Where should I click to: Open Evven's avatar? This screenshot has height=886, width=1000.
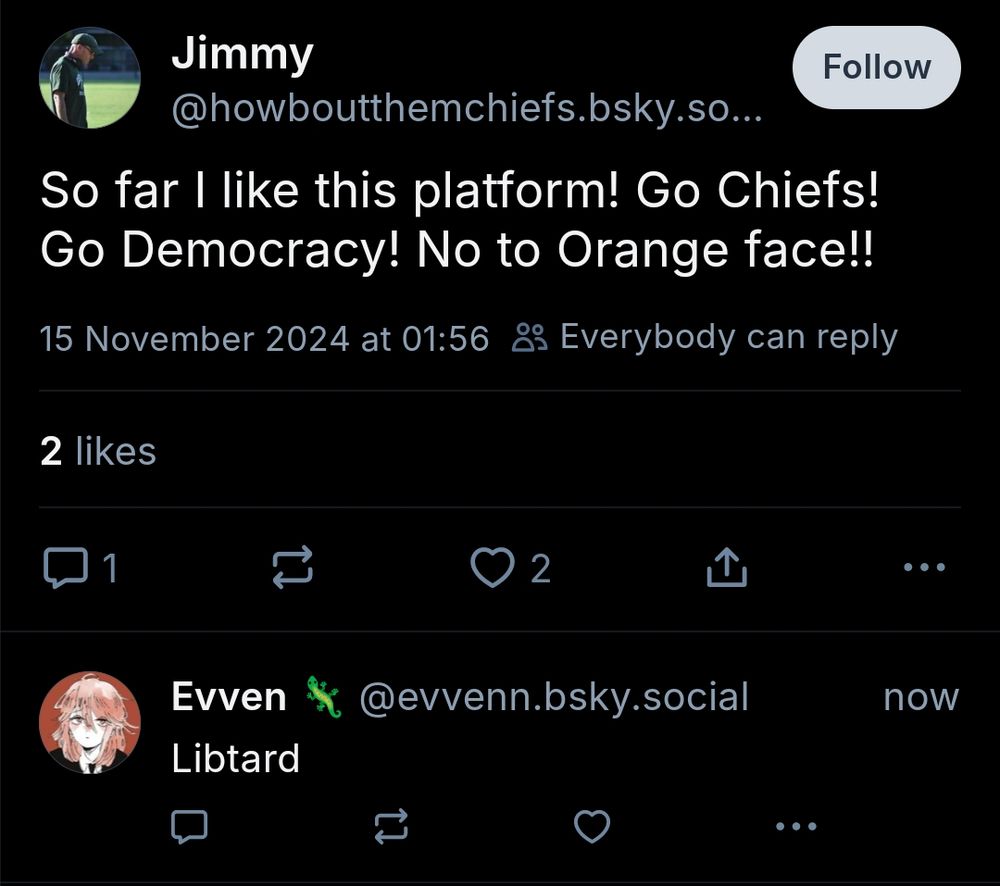[x=89, y=722]
